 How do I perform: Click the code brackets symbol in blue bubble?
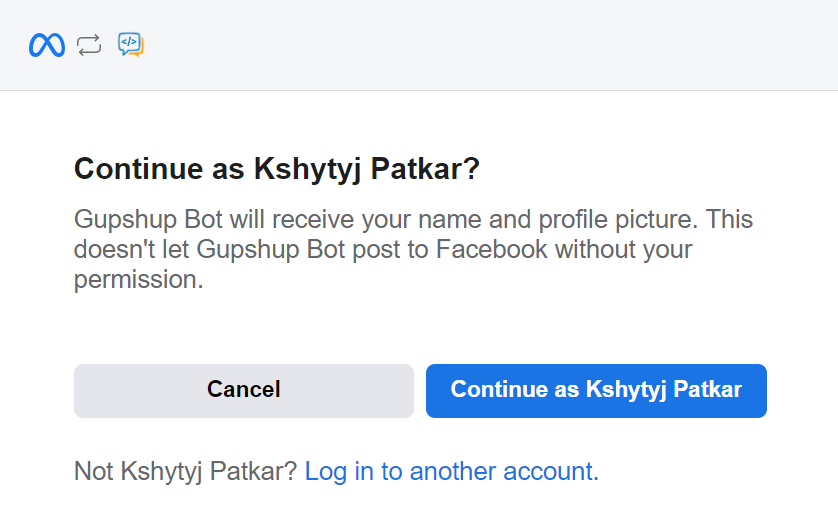[127, 42]
